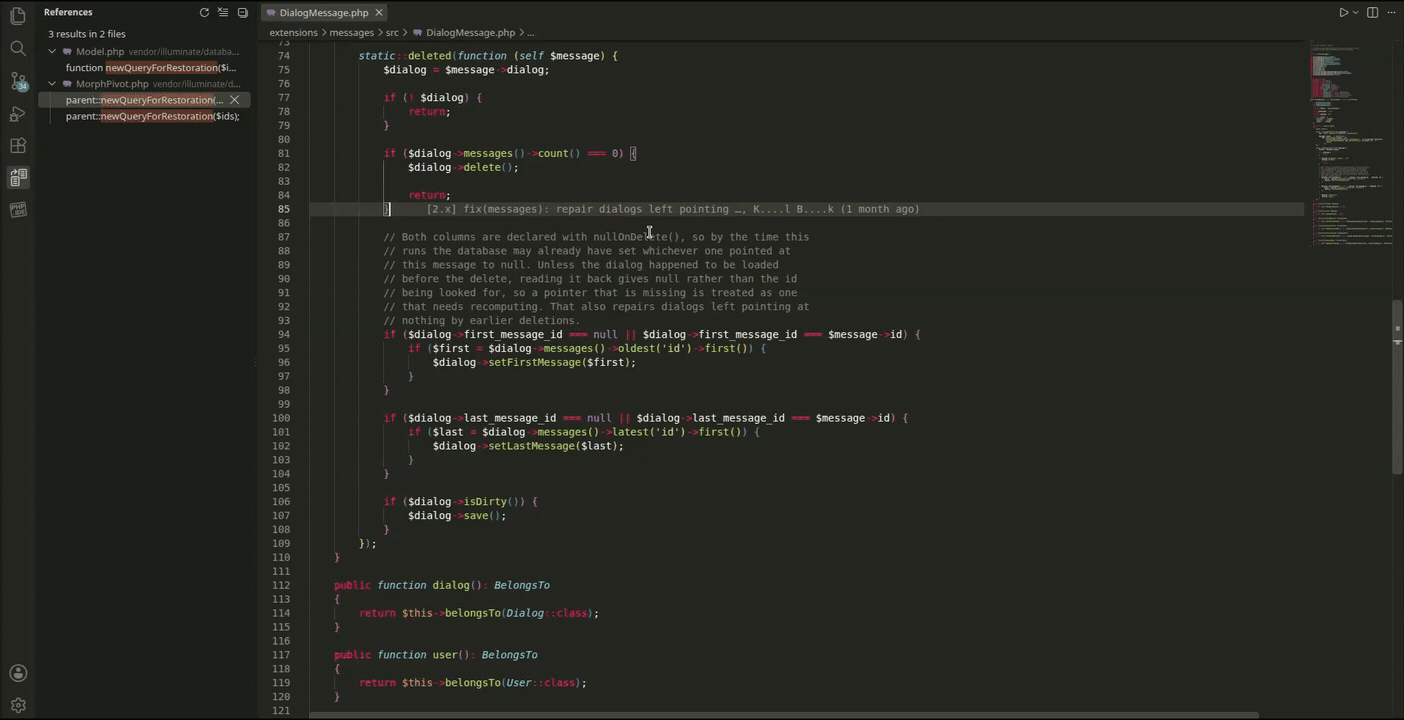Image resolution: width=1404 pixels, height=720 pixels.
Task: Click "$dialog->save();" on line 107
Action: [x=457, y=516]
